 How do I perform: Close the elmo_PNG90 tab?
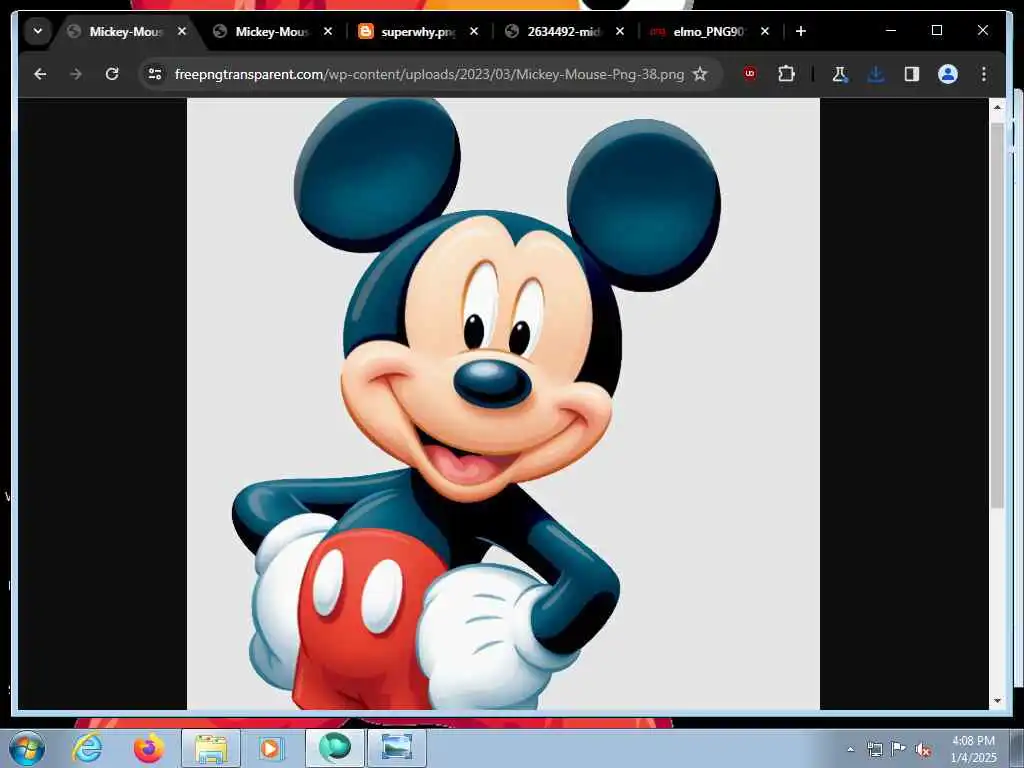click(x=765, y=31)
